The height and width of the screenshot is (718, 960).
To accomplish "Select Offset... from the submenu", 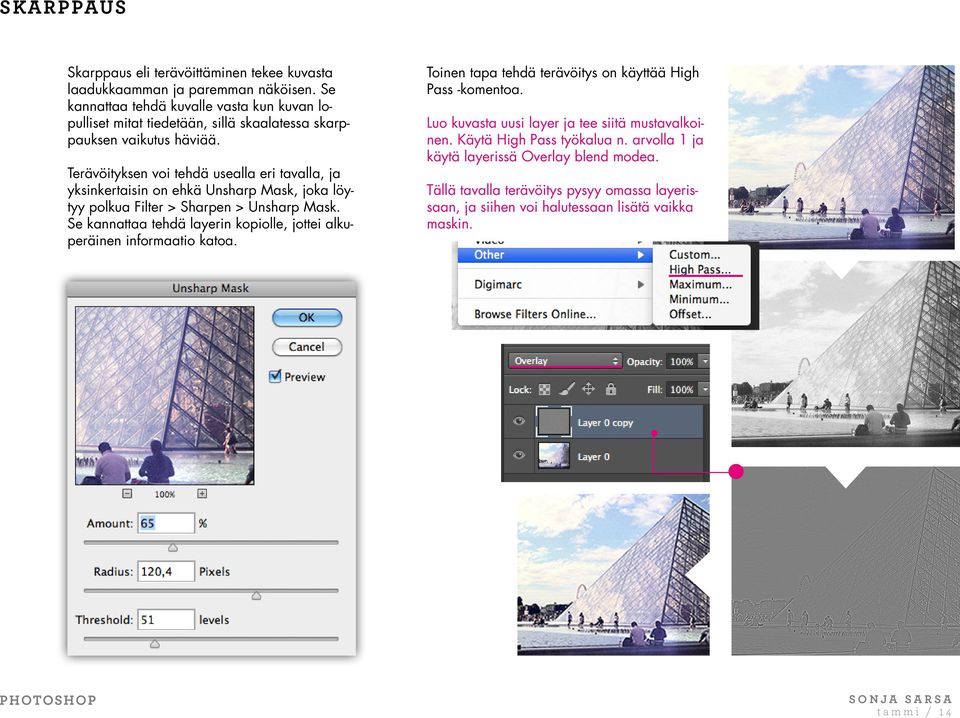I will point(690,314).
